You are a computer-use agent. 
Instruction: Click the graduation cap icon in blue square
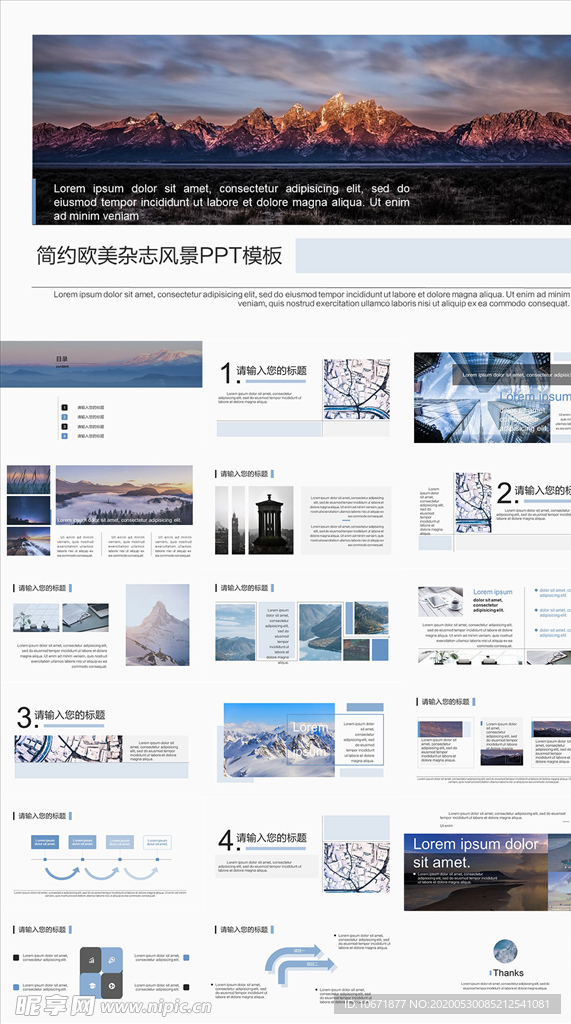[90, 985]
